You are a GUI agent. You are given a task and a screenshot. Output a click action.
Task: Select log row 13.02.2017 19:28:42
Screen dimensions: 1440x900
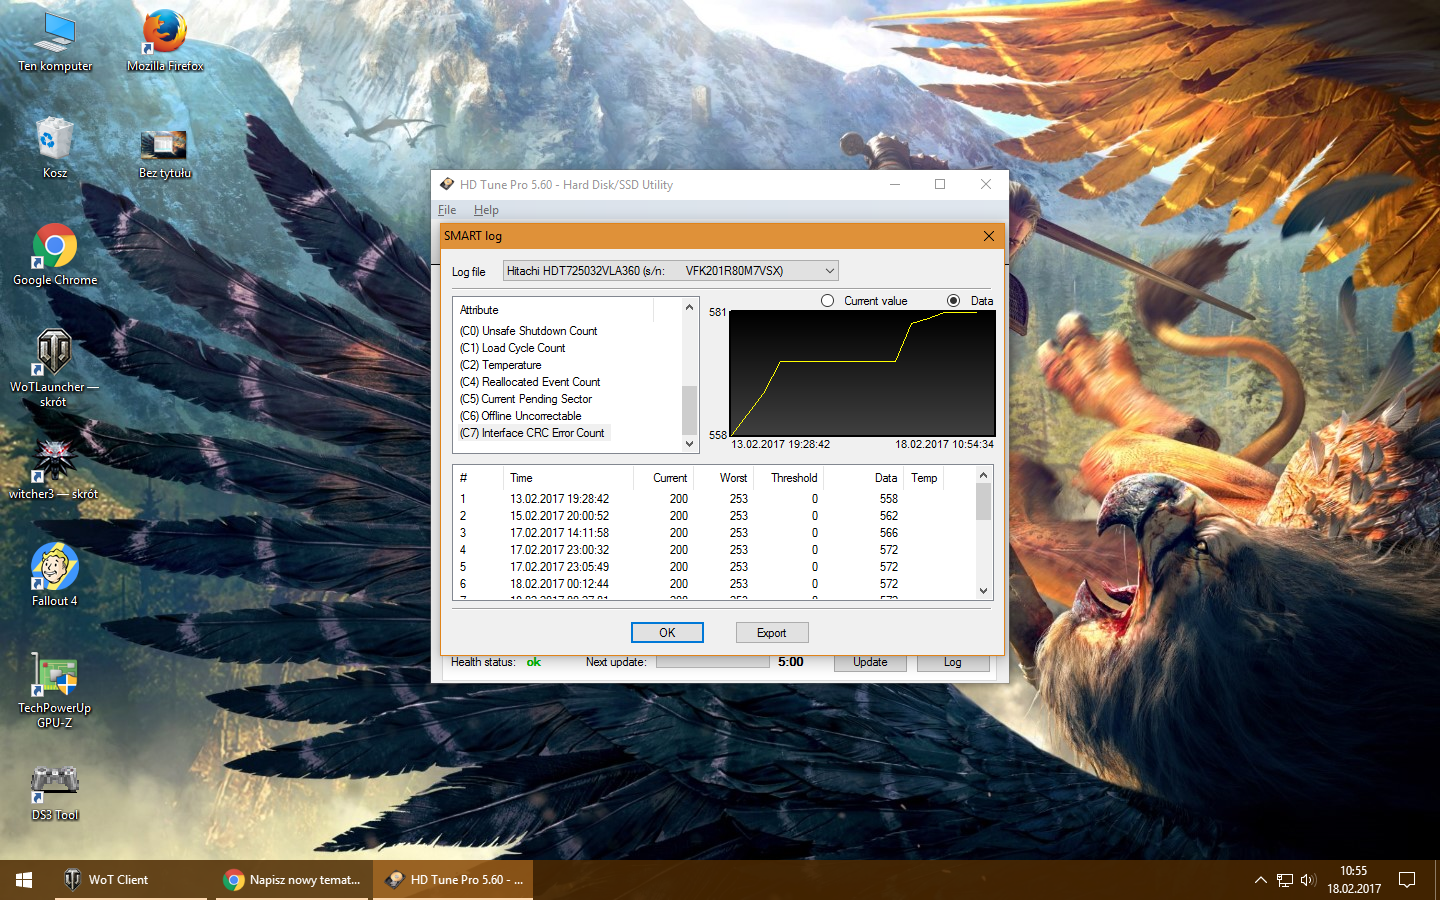[x=714, y=499]
